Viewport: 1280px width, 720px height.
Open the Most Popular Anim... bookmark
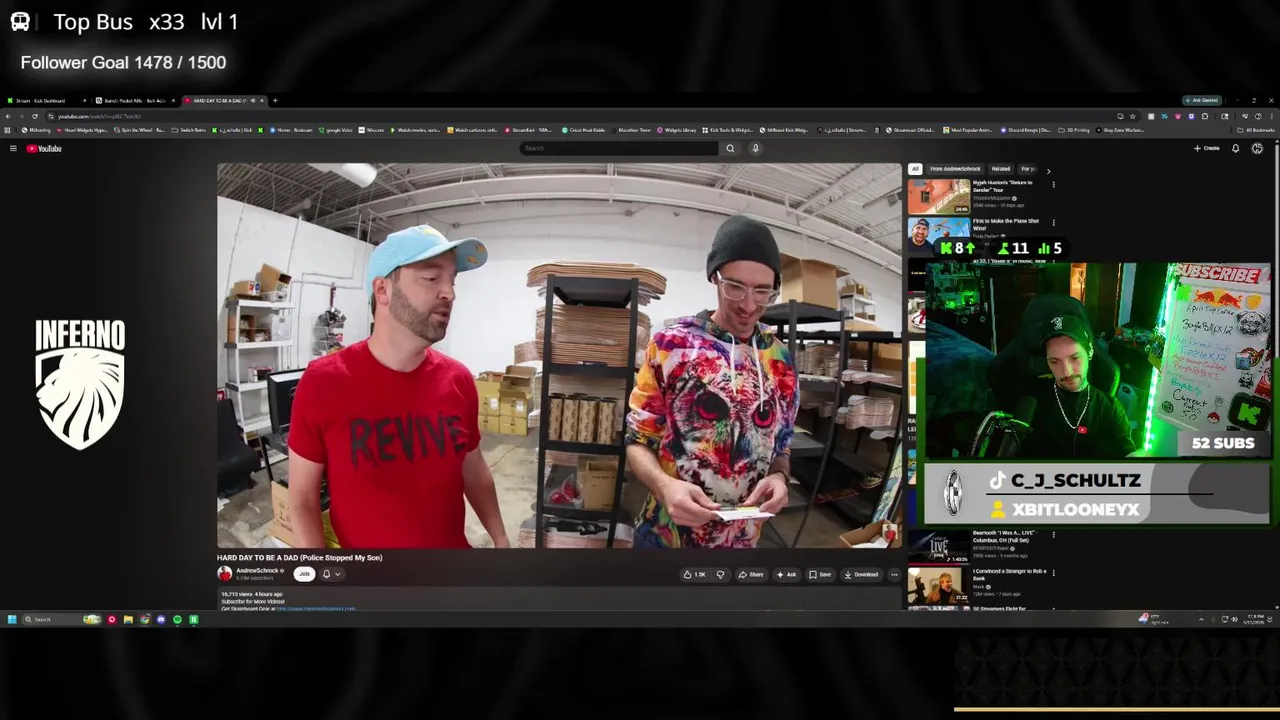(x=966, y=130)
